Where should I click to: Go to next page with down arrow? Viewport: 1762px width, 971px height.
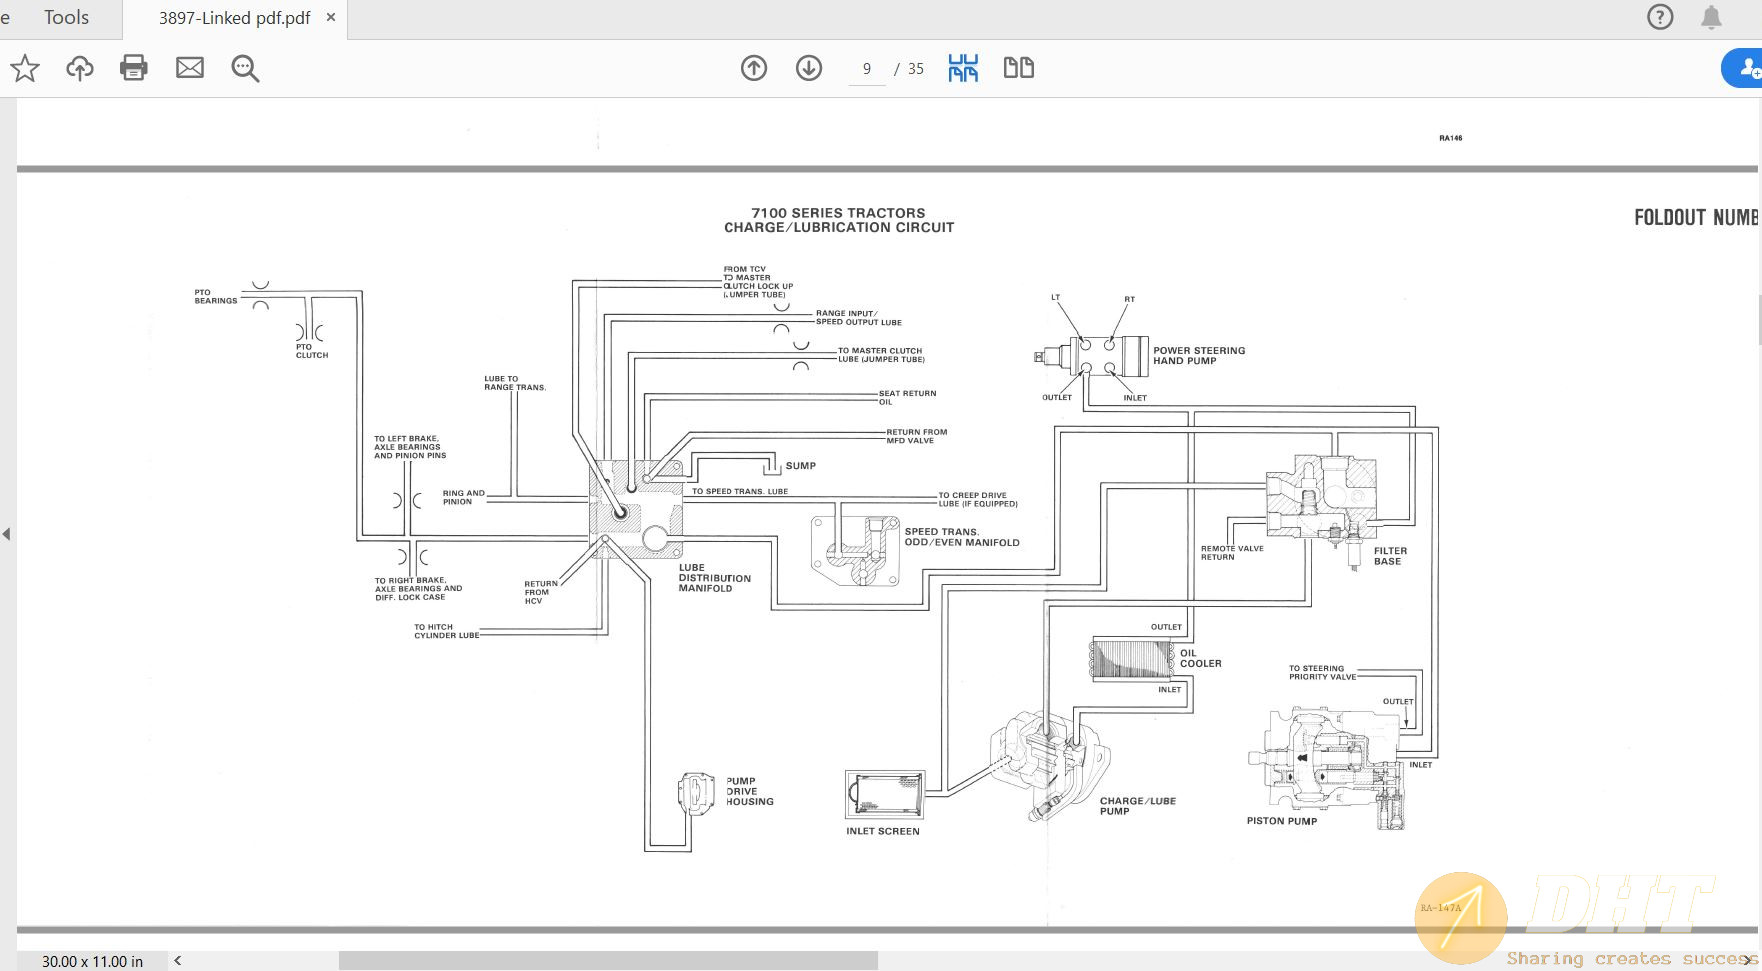808,68
